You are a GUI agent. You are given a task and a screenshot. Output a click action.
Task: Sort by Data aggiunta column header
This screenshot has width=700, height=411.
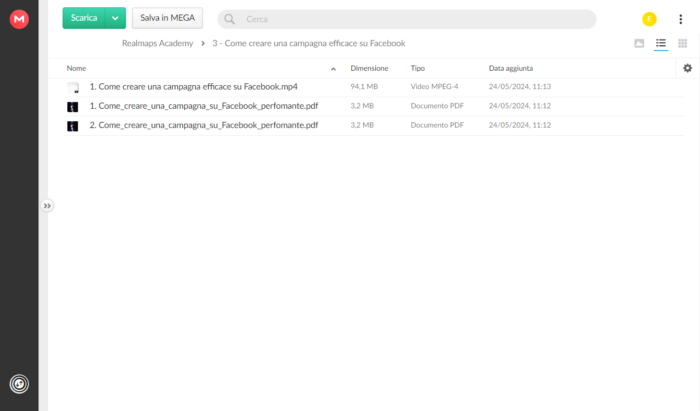(x=511, y=68)
